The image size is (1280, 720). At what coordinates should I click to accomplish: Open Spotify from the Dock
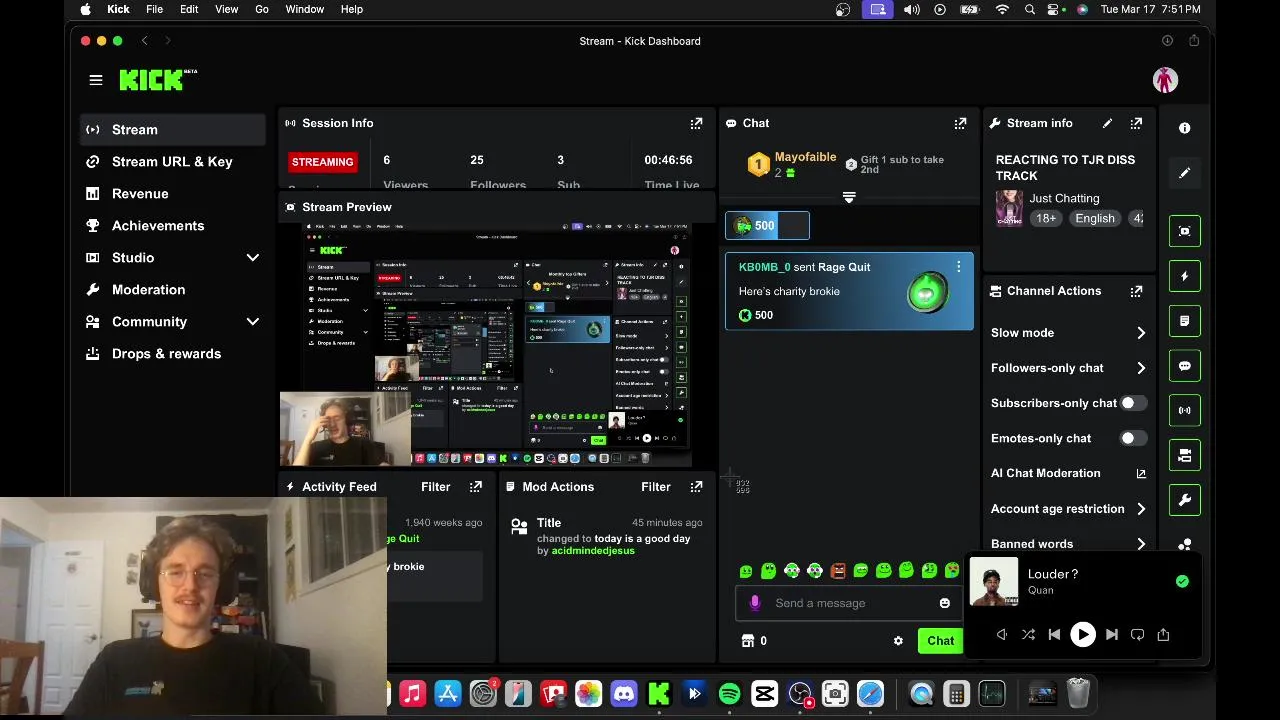729,694
